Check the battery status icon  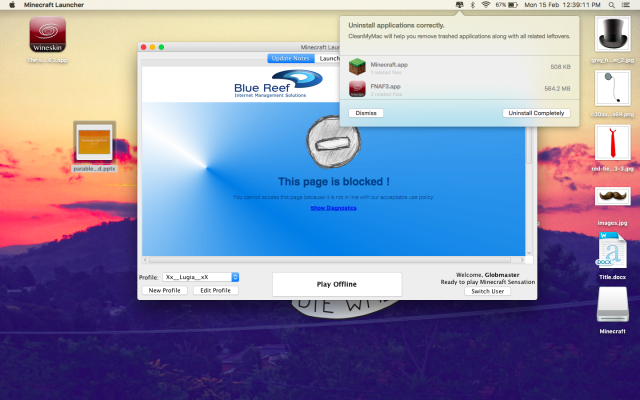pos(513,5)
